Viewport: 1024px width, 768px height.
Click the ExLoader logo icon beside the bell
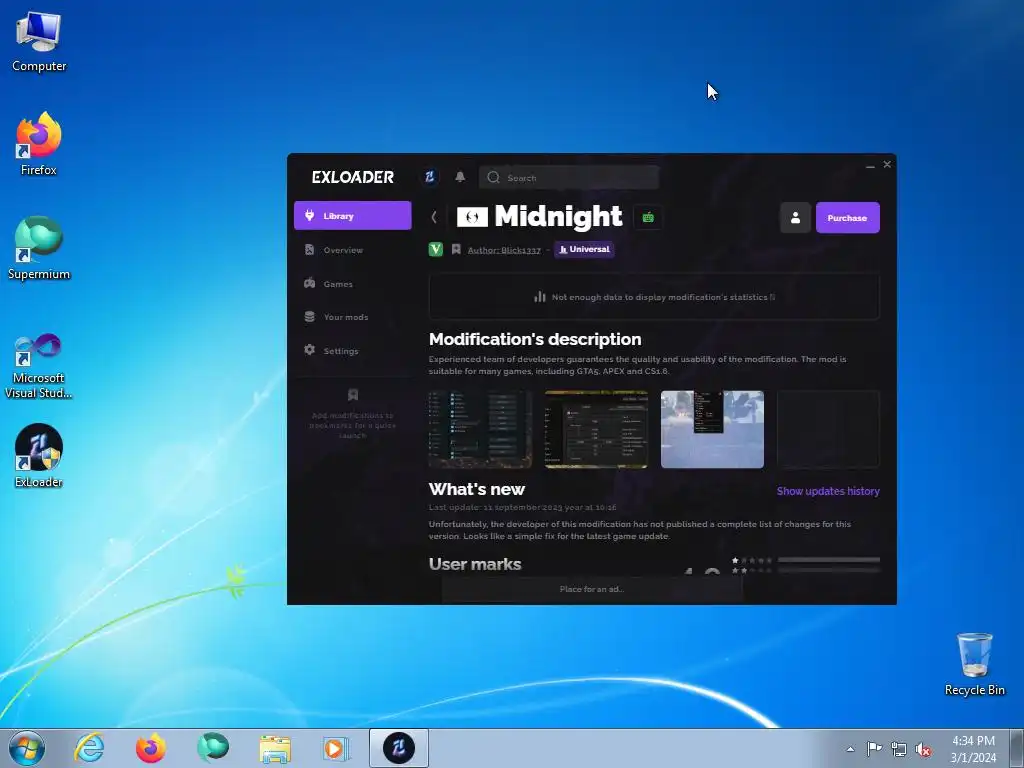pyautogui.click(x=429, y=177)
